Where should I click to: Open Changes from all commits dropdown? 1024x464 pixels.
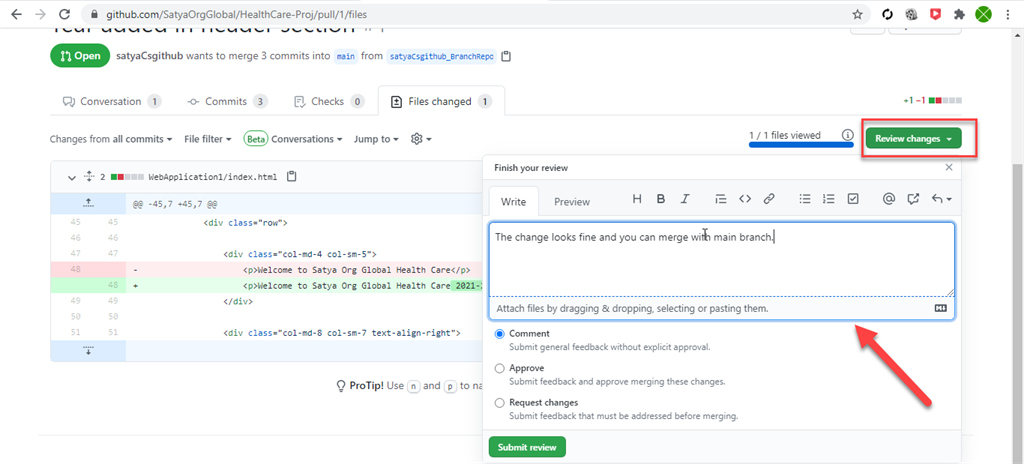111,139
